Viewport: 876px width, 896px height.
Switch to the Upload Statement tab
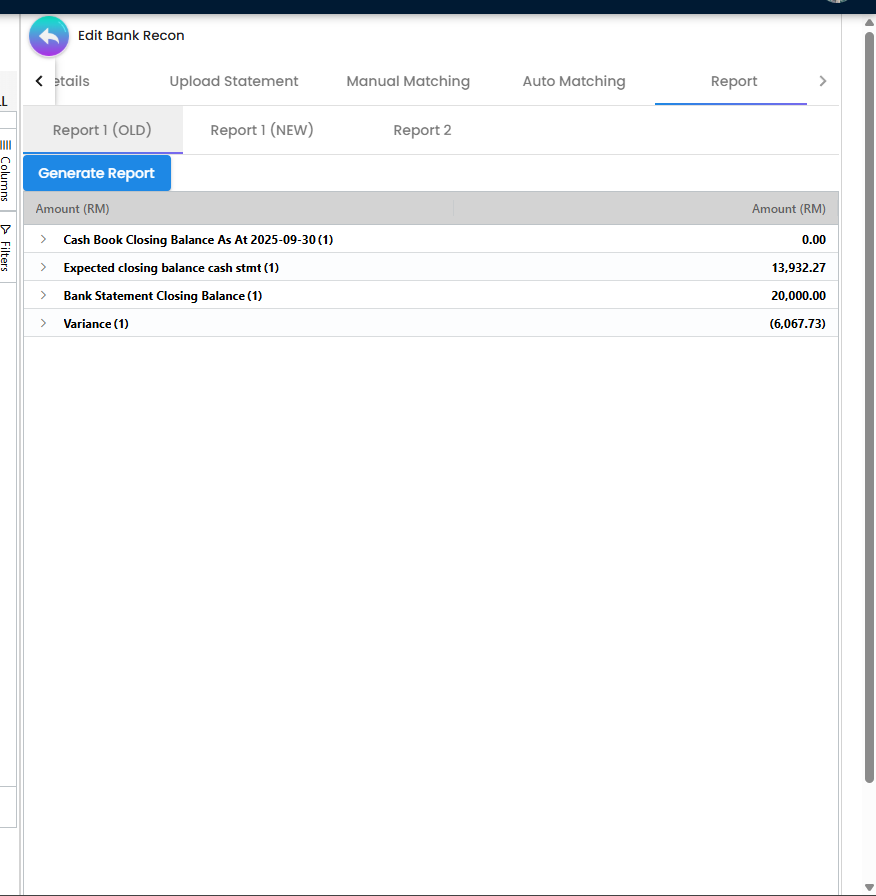tap(234, 81)
